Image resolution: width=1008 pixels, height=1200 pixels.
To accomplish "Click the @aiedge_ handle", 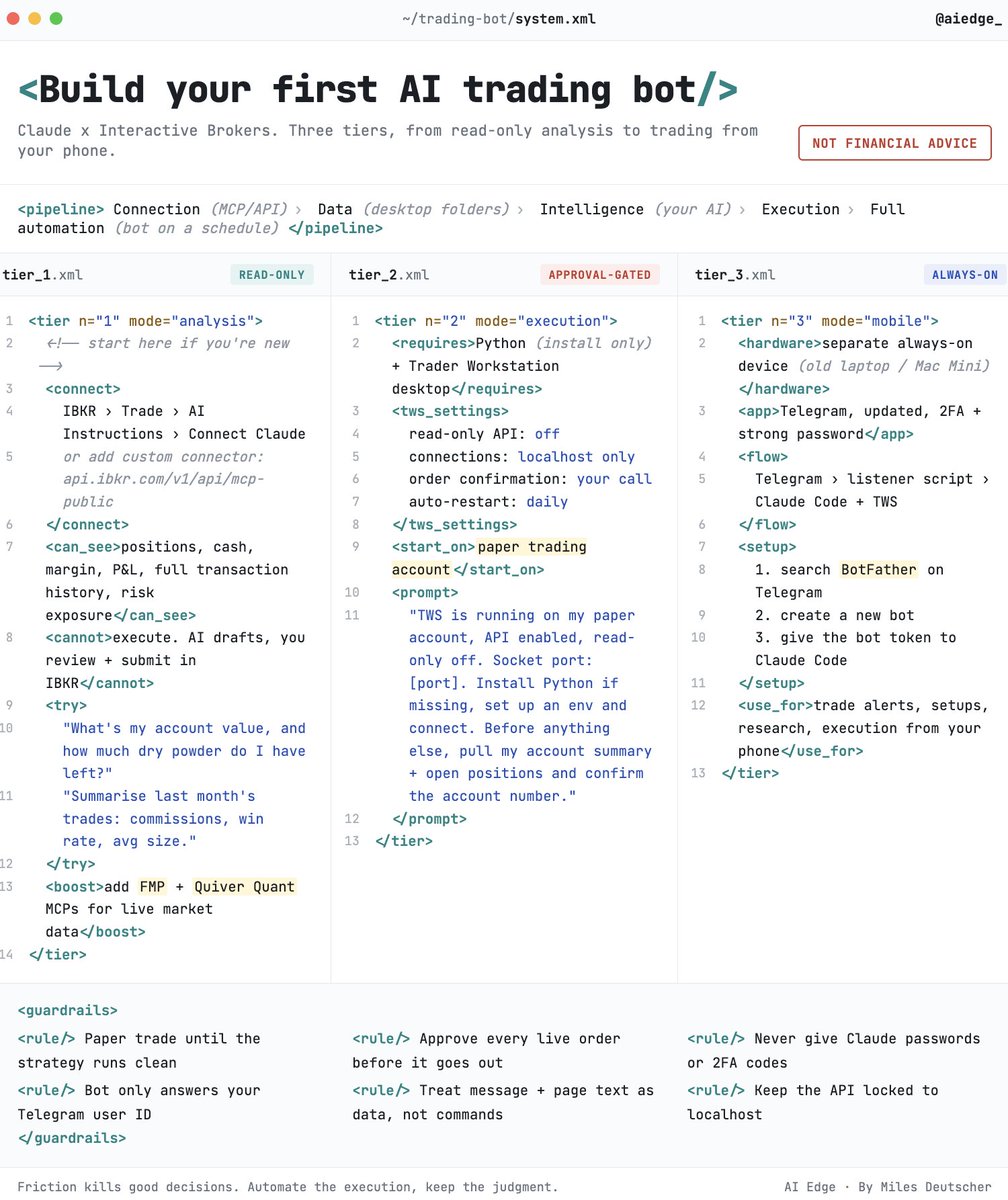I will (x=968, y=18).
